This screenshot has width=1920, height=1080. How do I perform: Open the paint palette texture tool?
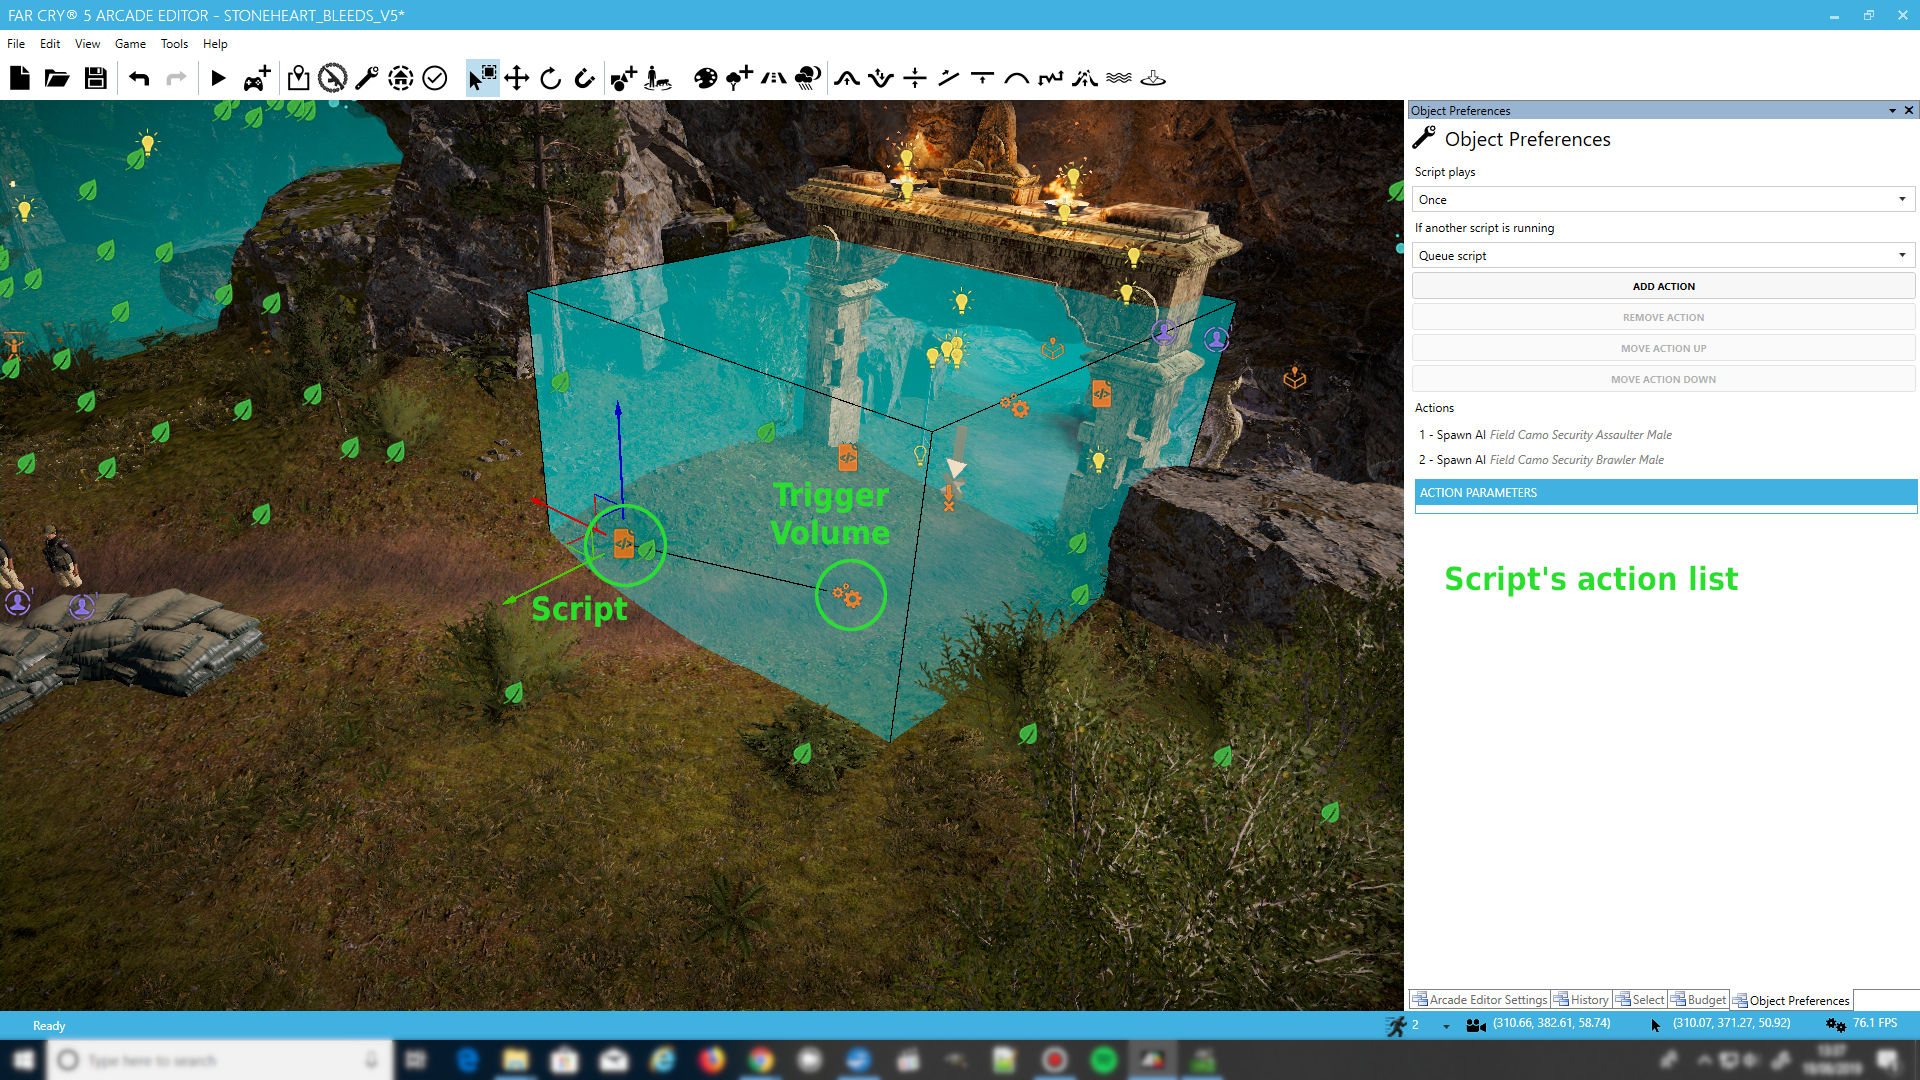tap(705, 78)
